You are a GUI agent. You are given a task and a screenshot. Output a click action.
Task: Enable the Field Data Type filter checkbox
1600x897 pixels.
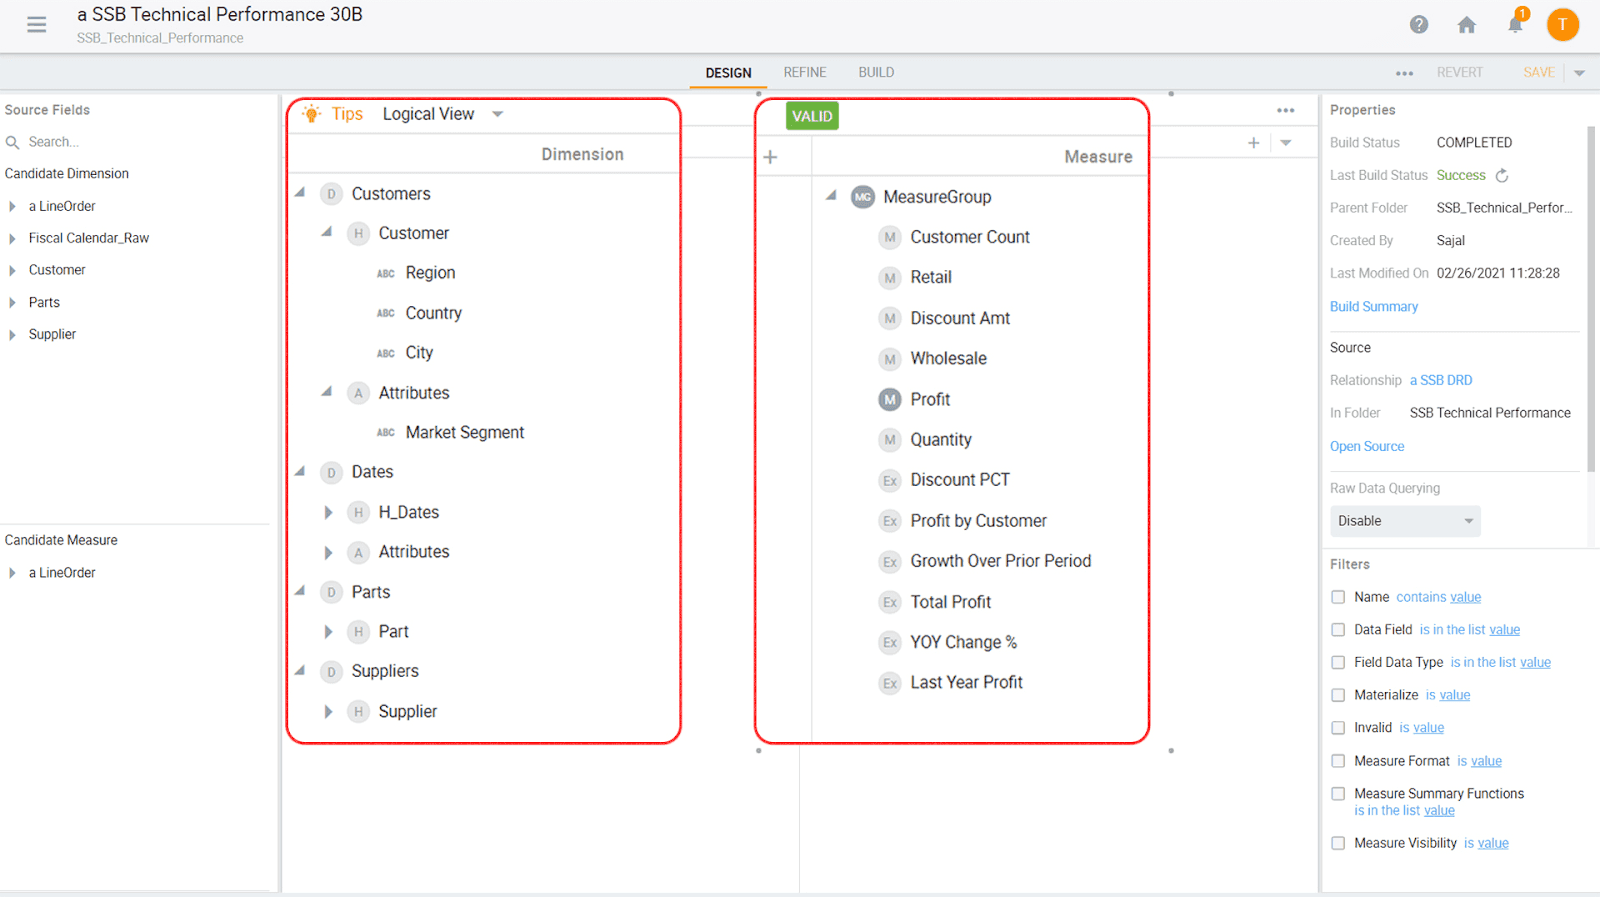(1338, 662)
